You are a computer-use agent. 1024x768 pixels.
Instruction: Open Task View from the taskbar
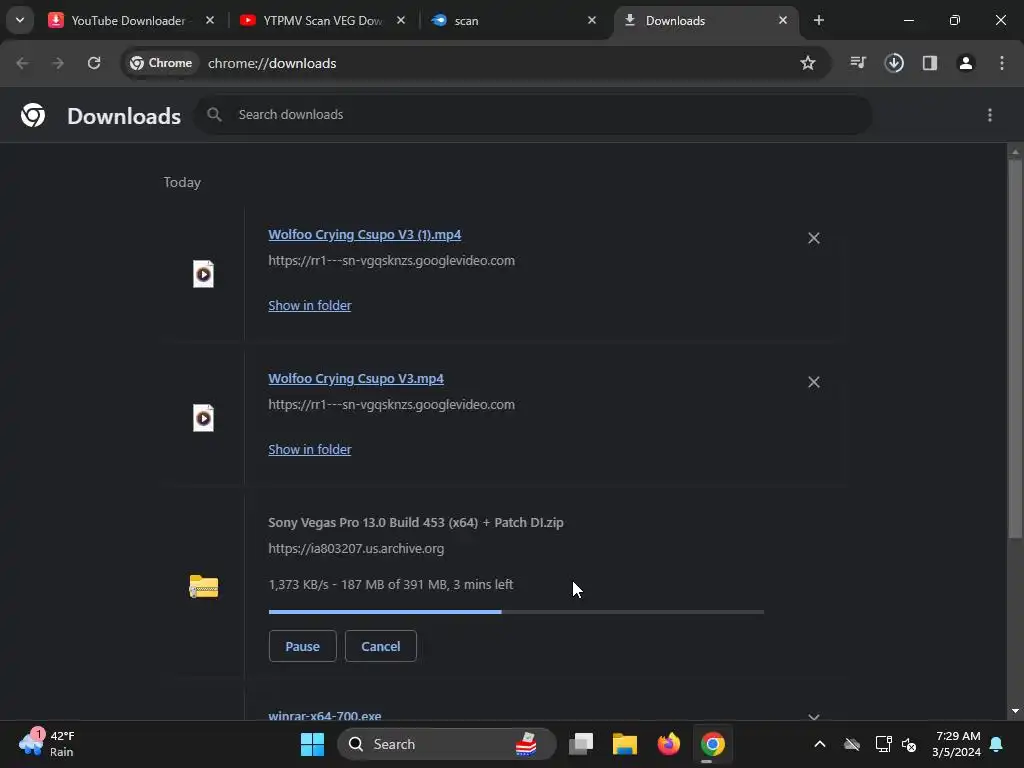[581, 744]
